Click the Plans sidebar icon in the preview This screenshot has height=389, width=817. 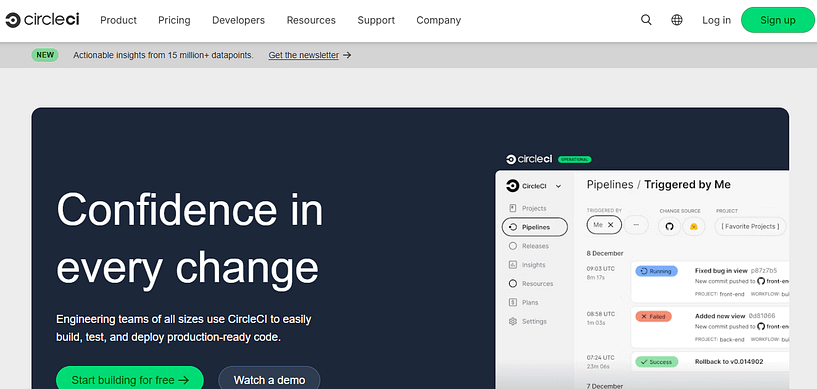[513, 303]
